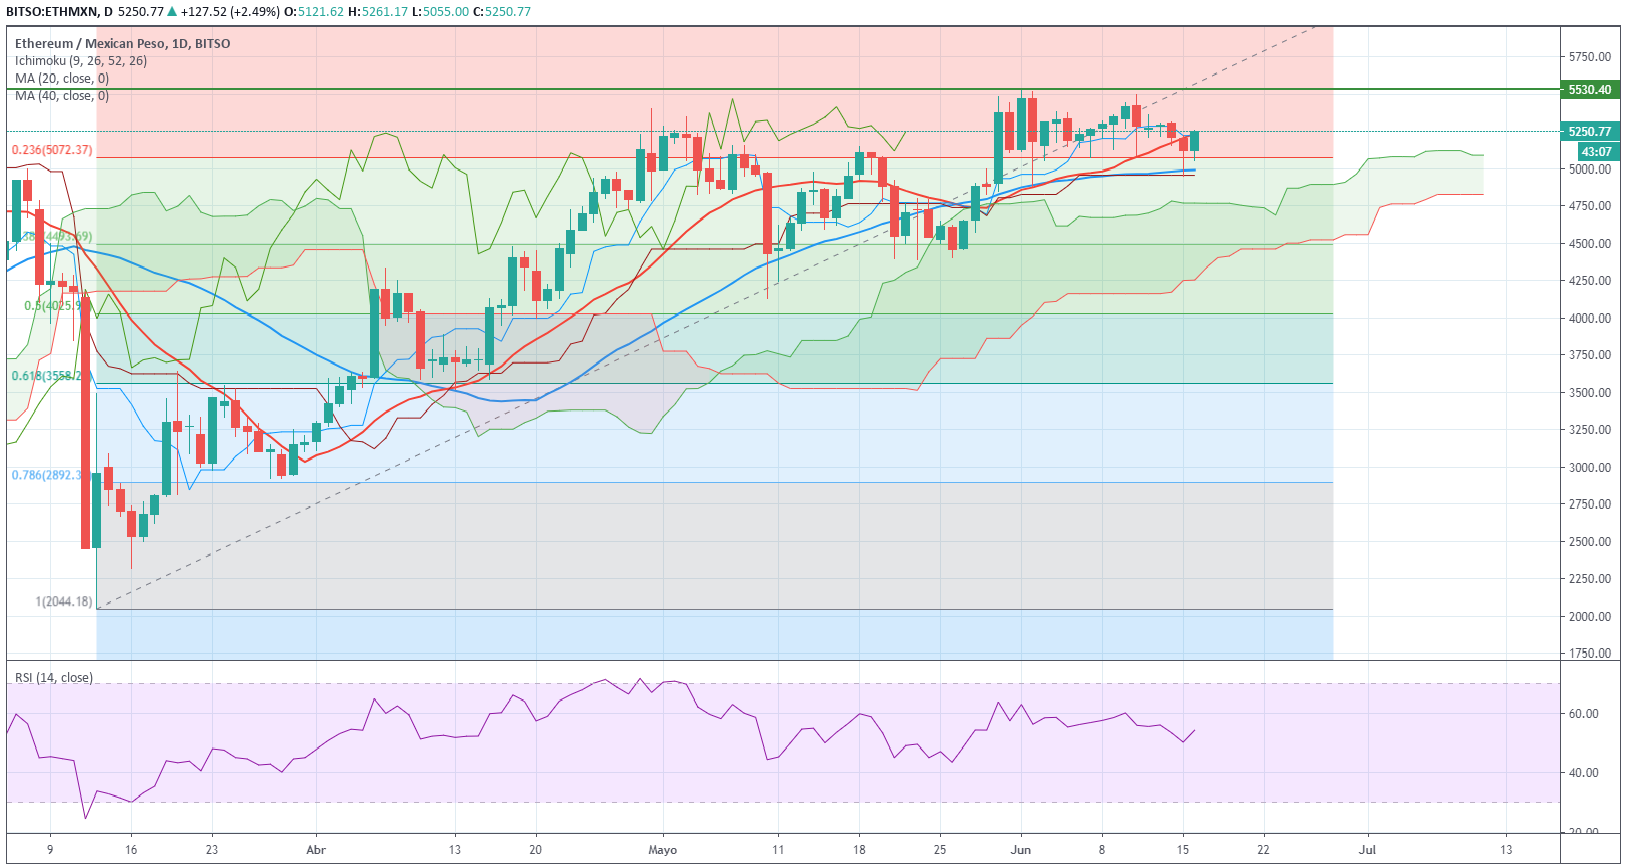This screenshot has width=1627, height=868.
Task: Click the BITSO:ETHMXN symbol header
Action: 52,12
